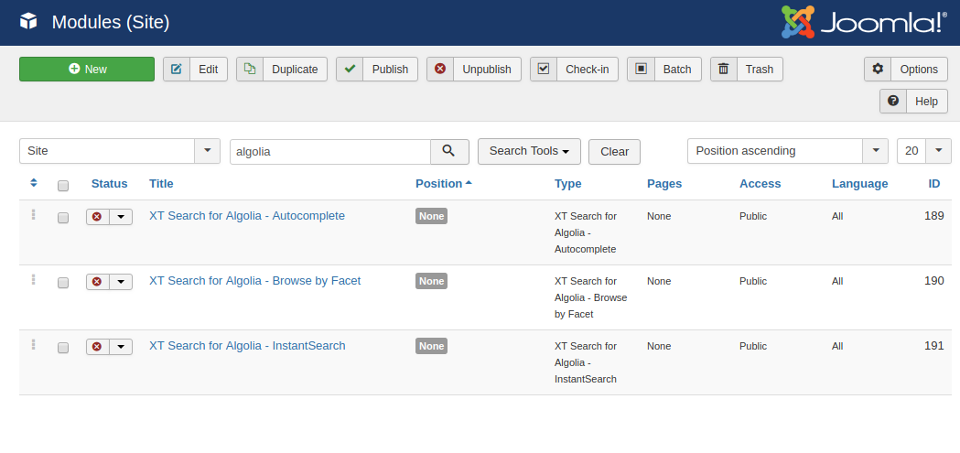The width and height of the screenshot is (960, 453).
Task: Sort by Position column header
Action: coord(443,184)
